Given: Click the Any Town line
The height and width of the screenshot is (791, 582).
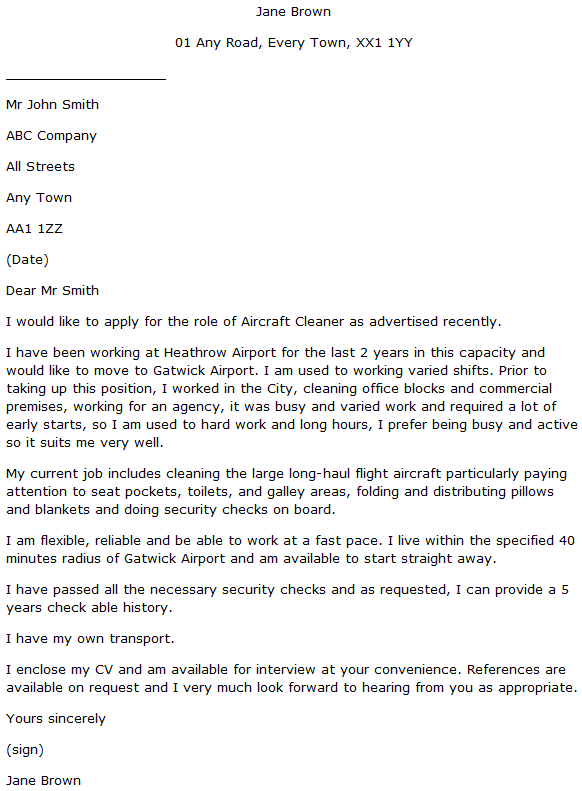Looking at the screenshot, I should [39, 198].
